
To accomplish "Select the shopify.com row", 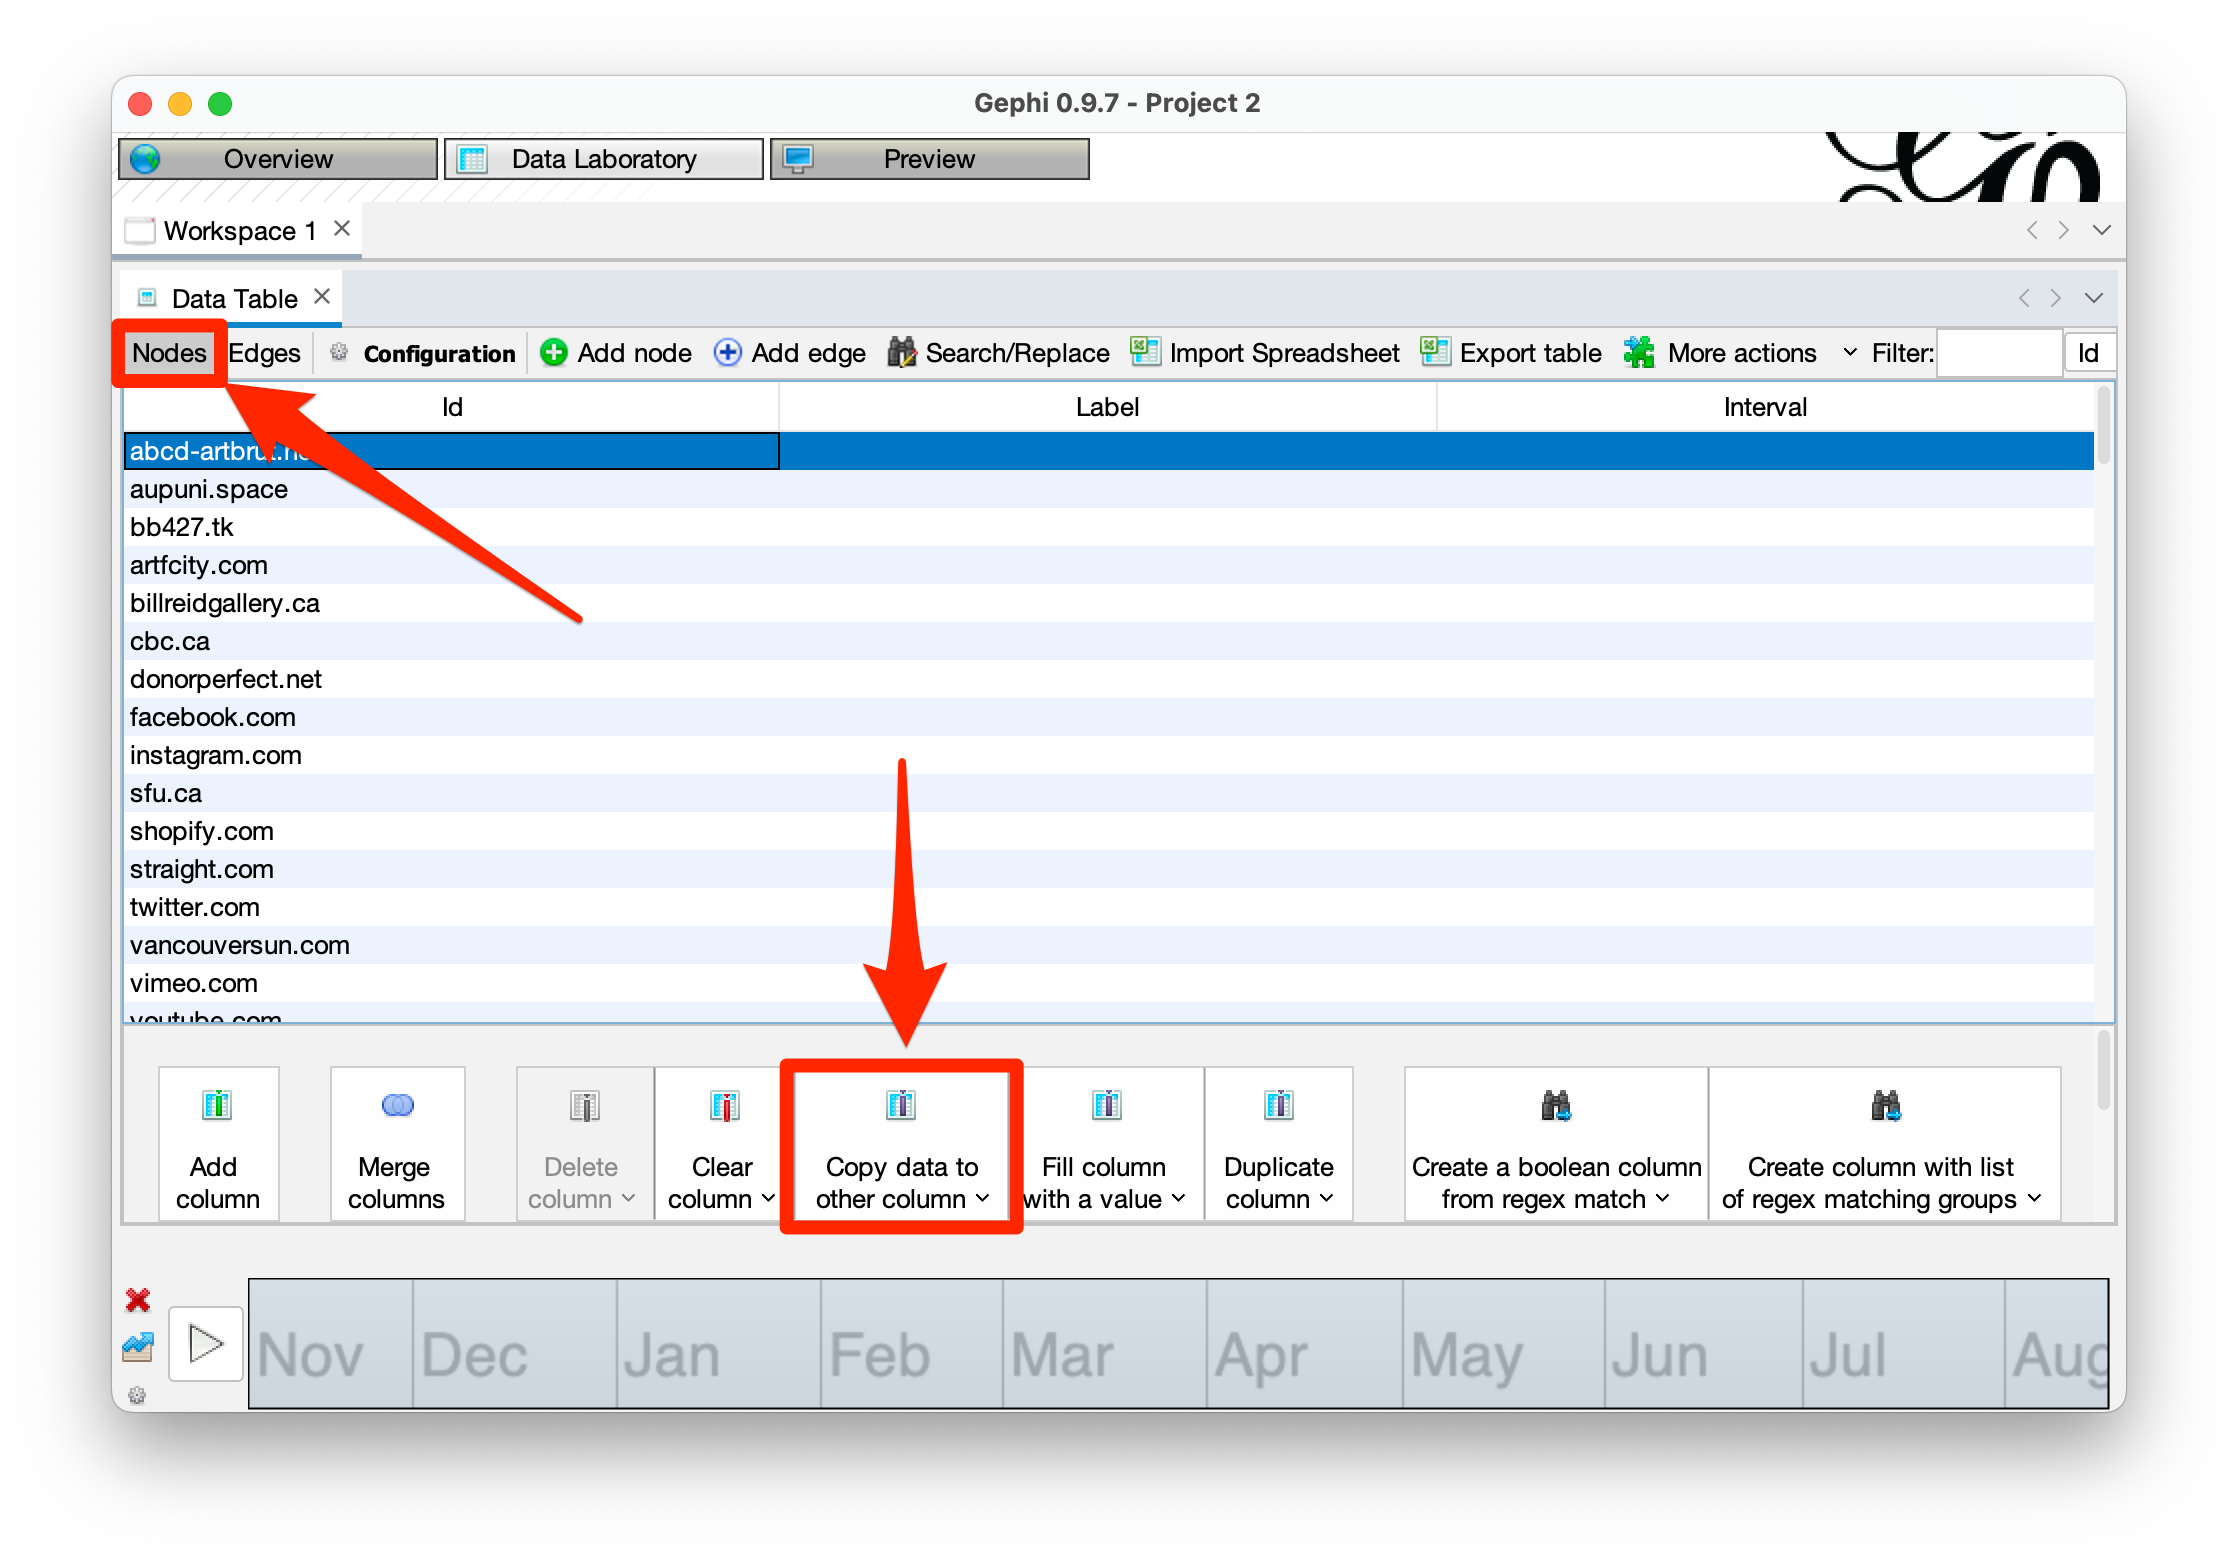I will point(1109,831).
